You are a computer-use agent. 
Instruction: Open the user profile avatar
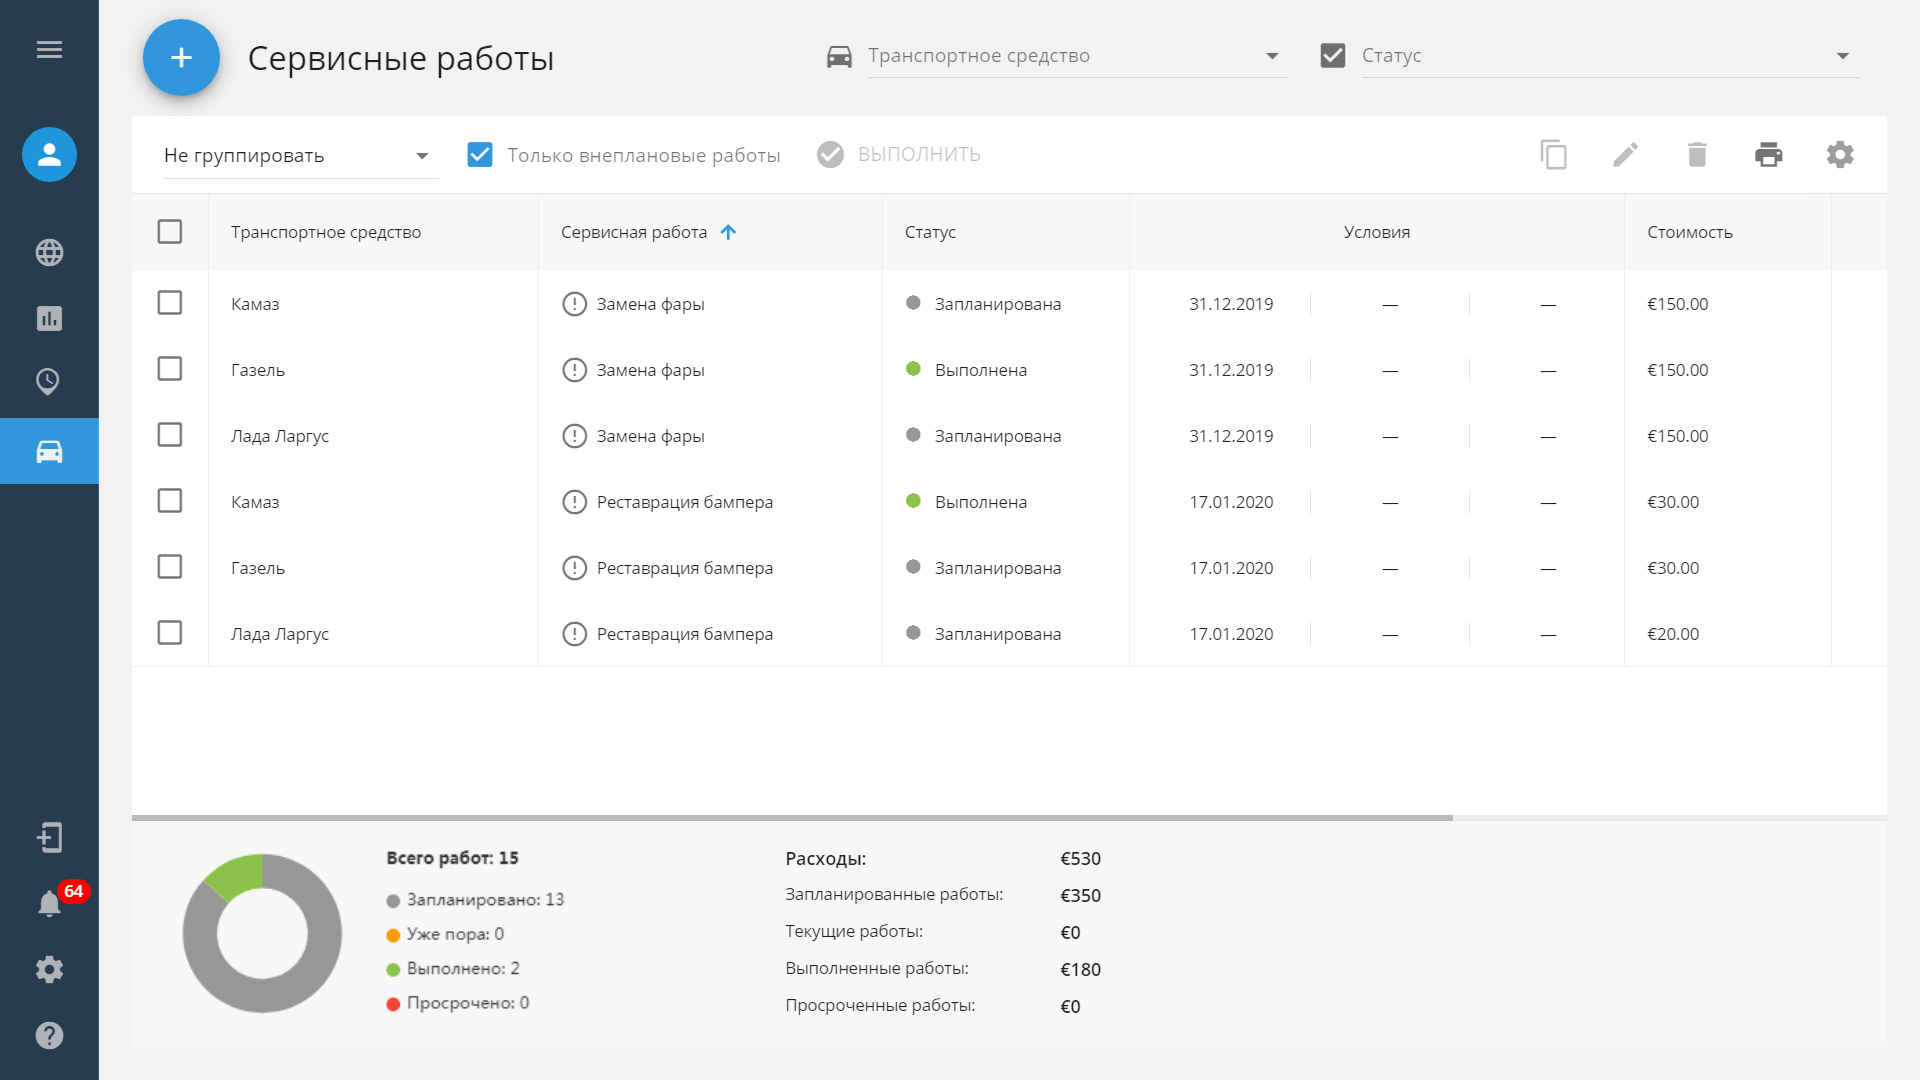[x=49, y=154]
